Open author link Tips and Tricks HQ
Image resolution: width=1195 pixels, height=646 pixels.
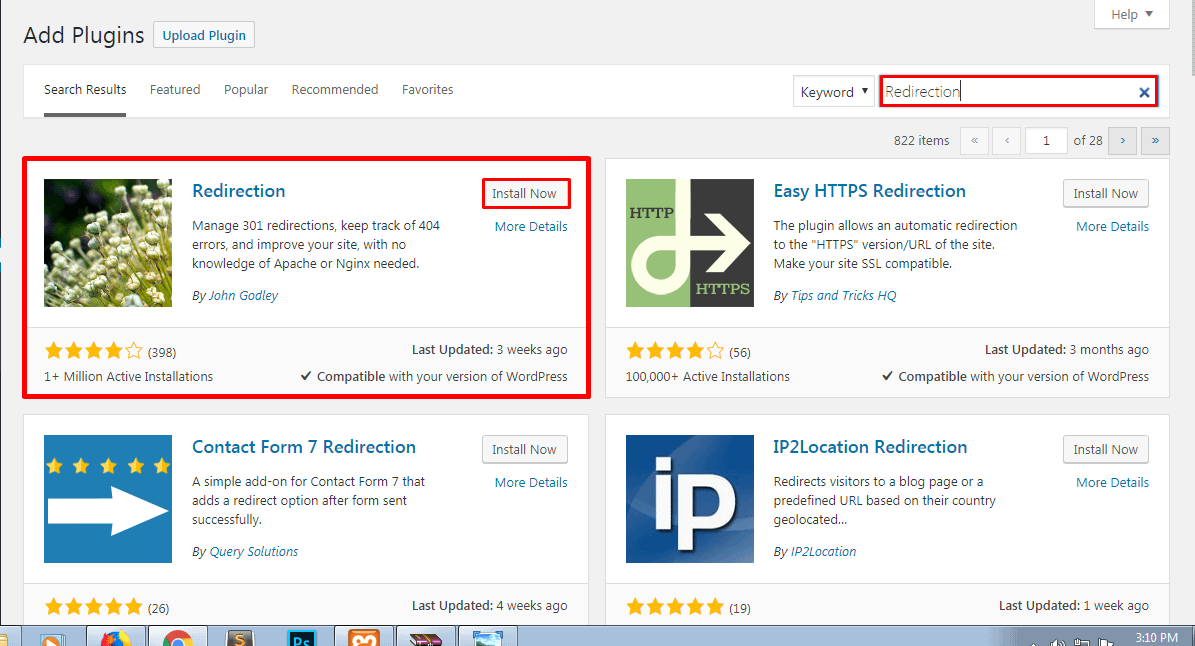844,296
